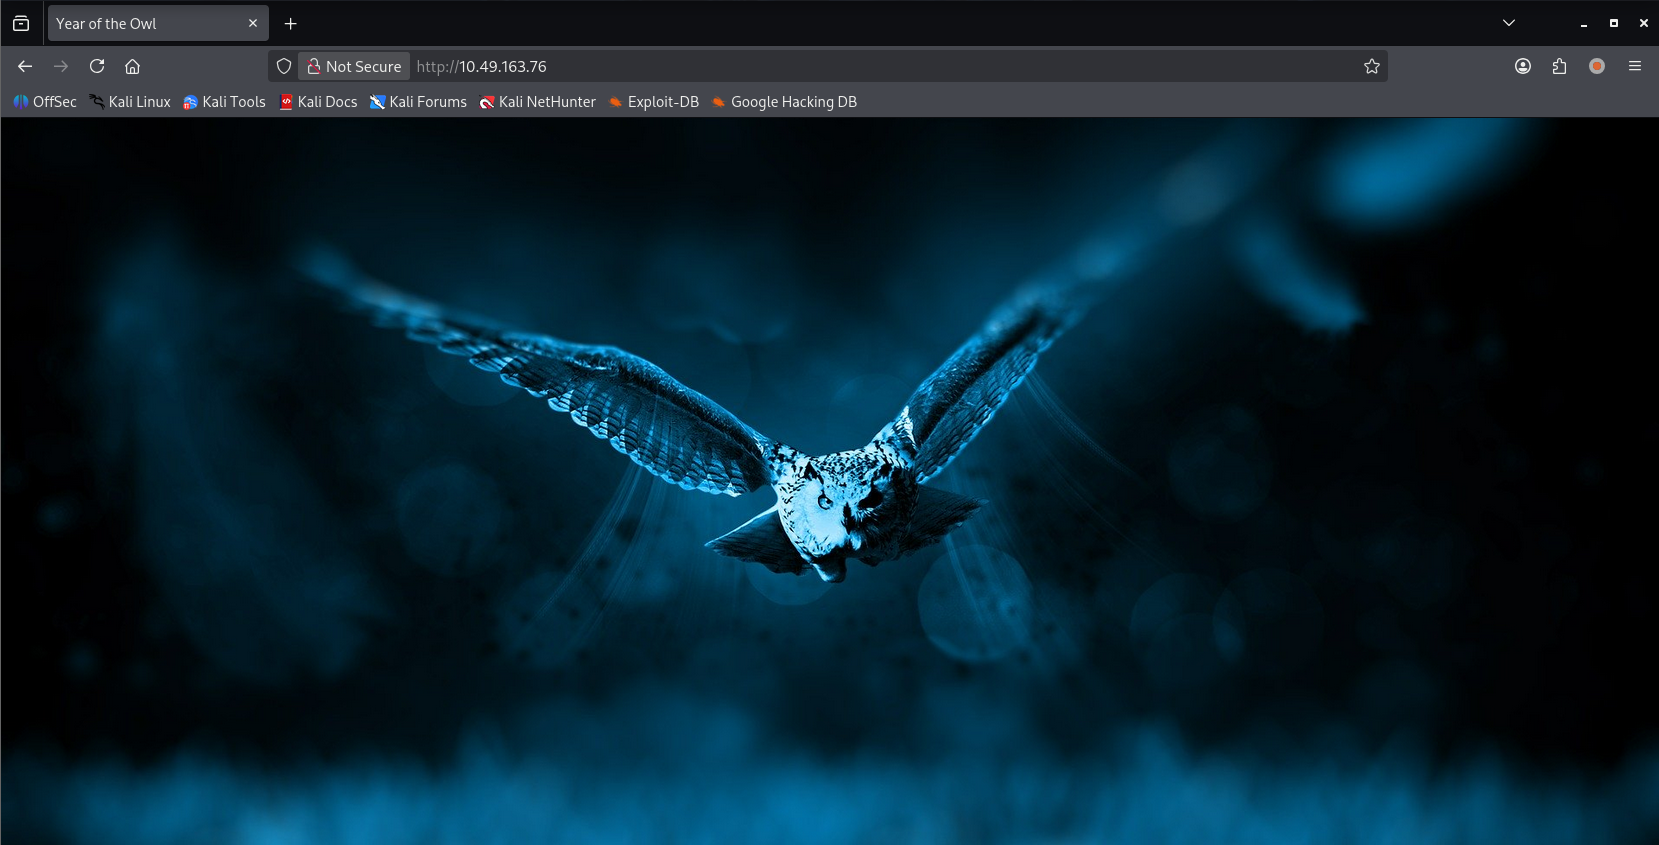The height and width of the screenshot is (845, 1659).
Task: Open the Firefox account menu
Action: point(1522,66)
